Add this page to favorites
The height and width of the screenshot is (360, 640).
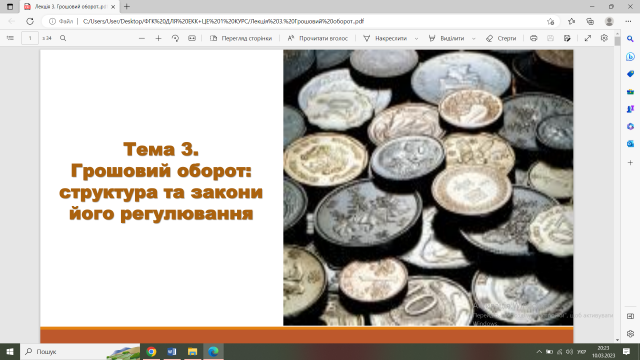click(x=551, y=21)
